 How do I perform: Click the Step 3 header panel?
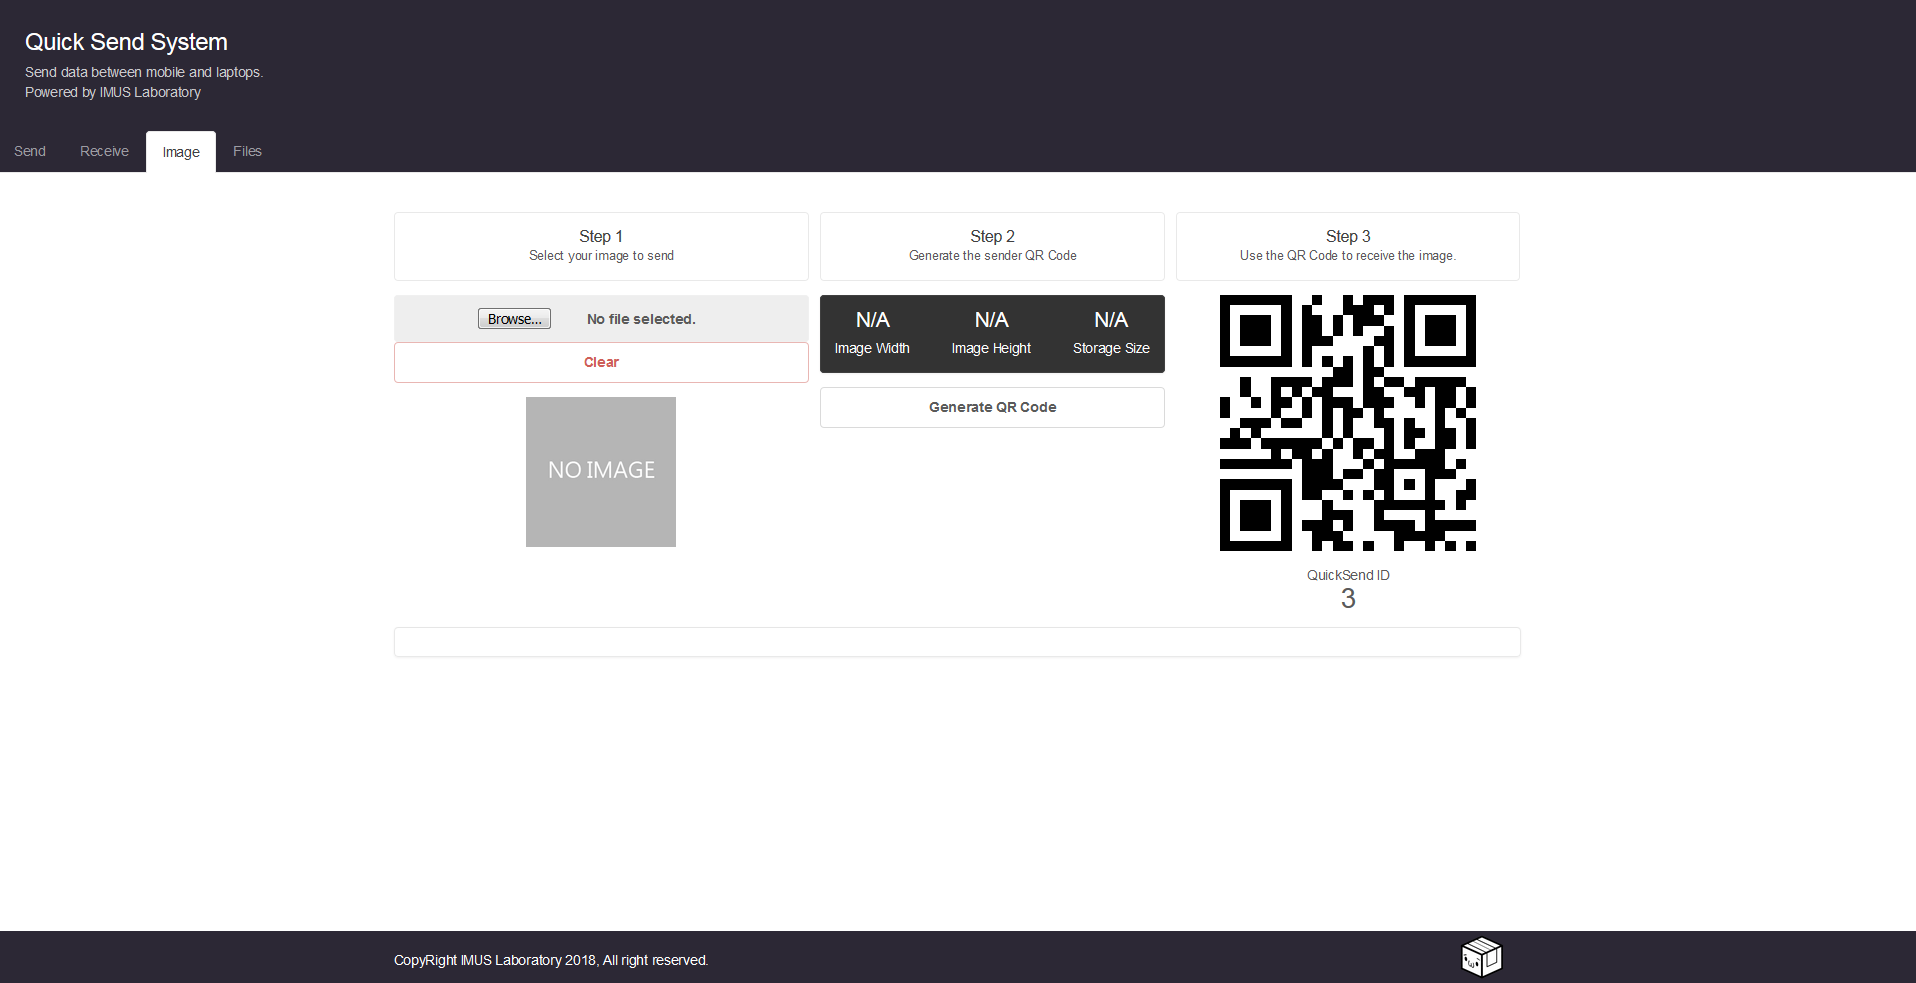[1347, 246]
